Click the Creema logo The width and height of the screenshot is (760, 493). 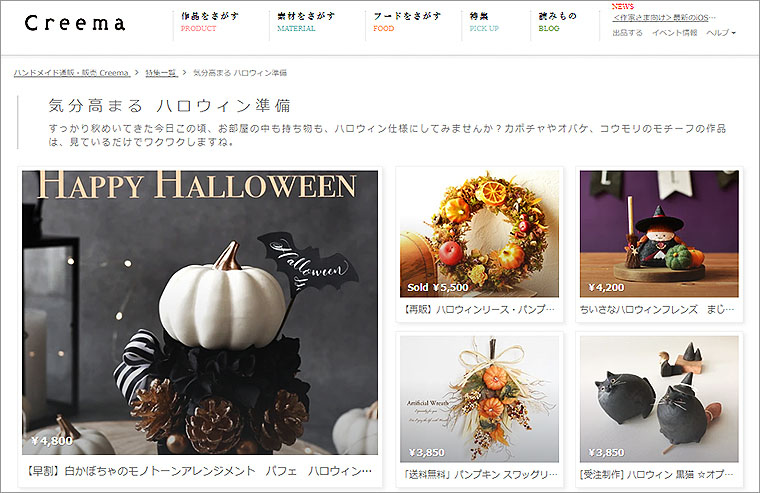pyautogui.click(x=75, y=23)
